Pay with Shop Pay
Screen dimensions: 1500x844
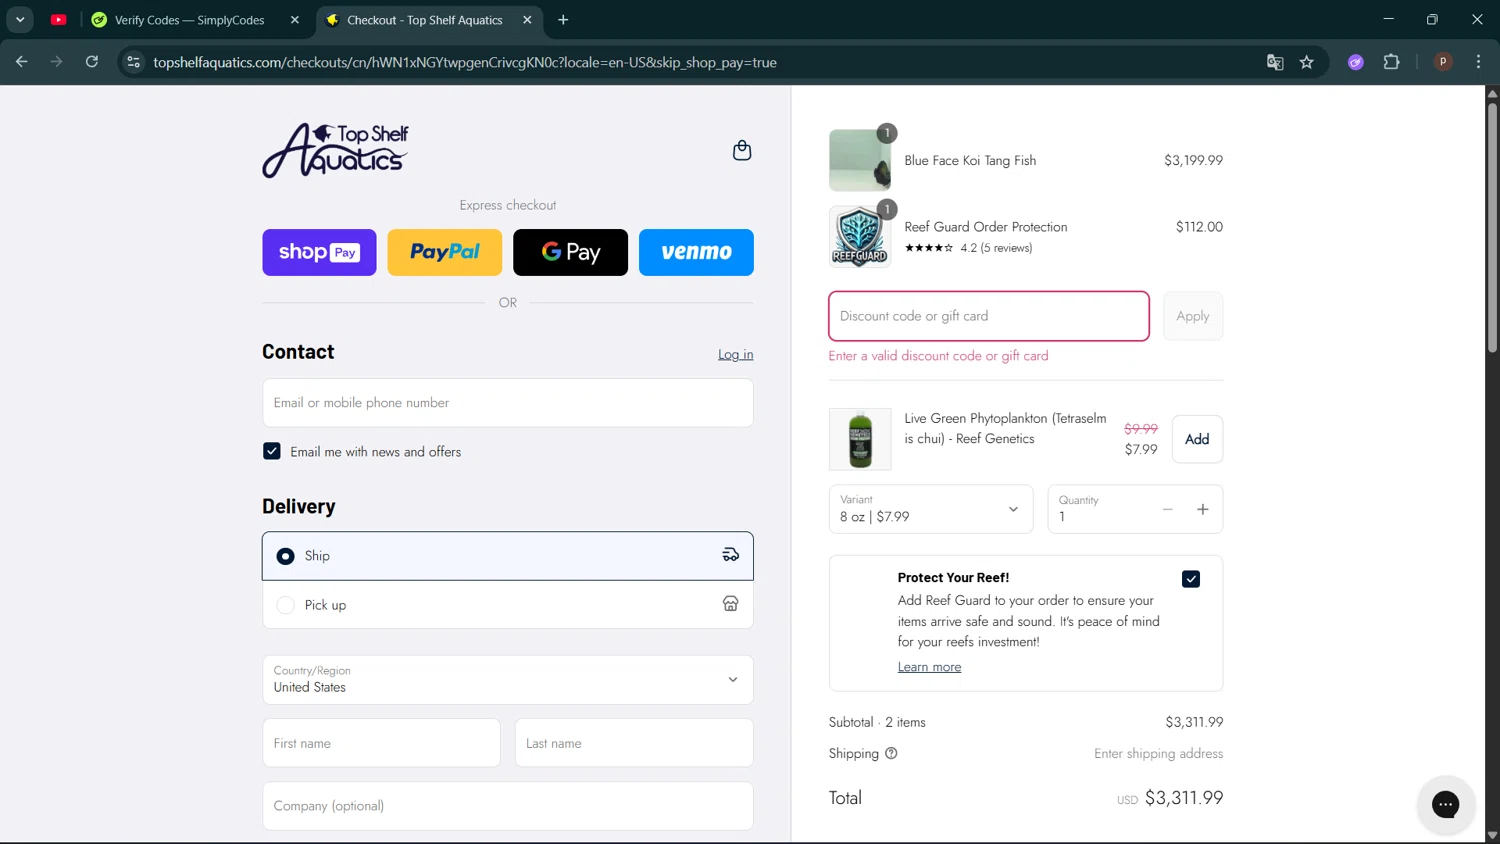(319, 252)
